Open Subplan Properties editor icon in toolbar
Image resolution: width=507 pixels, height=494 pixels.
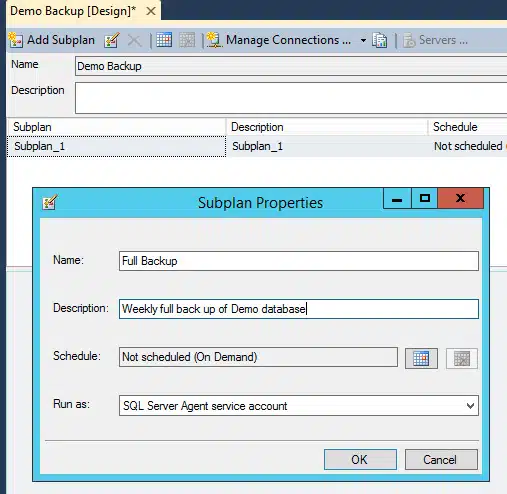[111, 40]
